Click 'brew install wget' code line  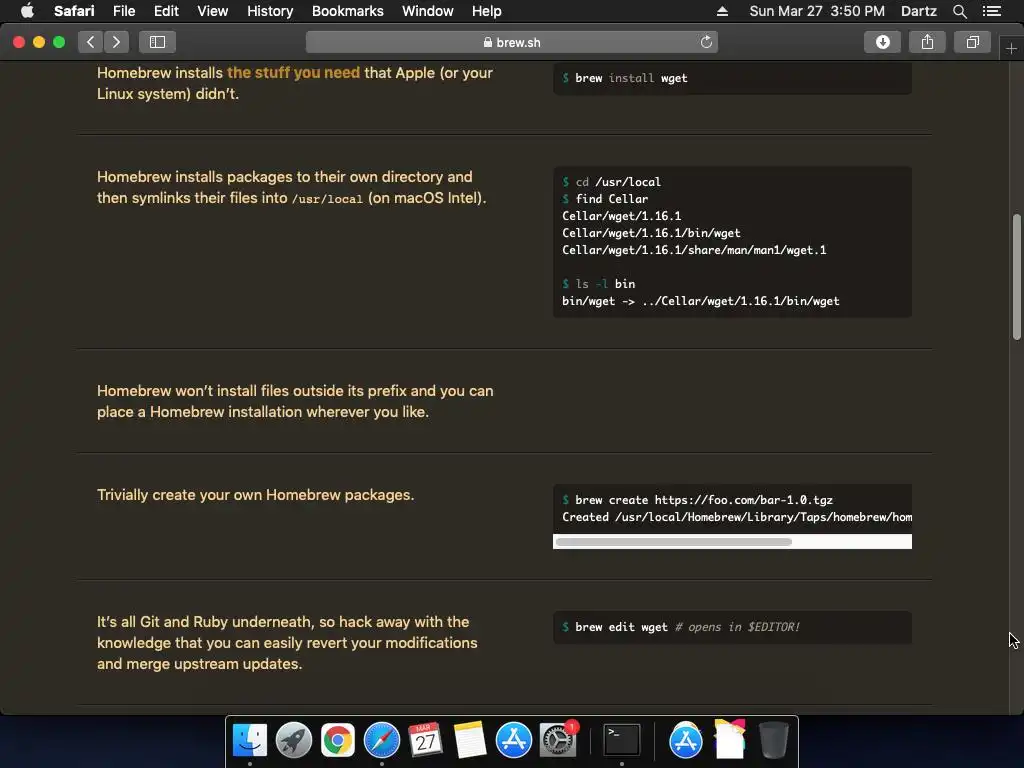625,78
